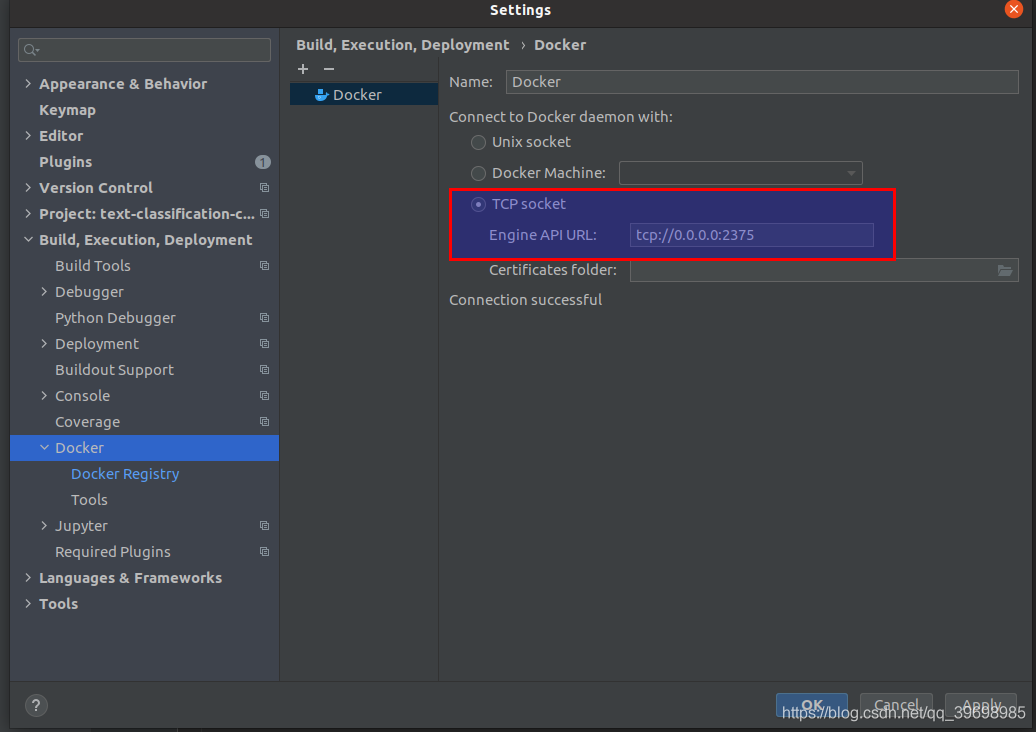
Task: Click project-level icon beside Version Control
Action: 264,188
